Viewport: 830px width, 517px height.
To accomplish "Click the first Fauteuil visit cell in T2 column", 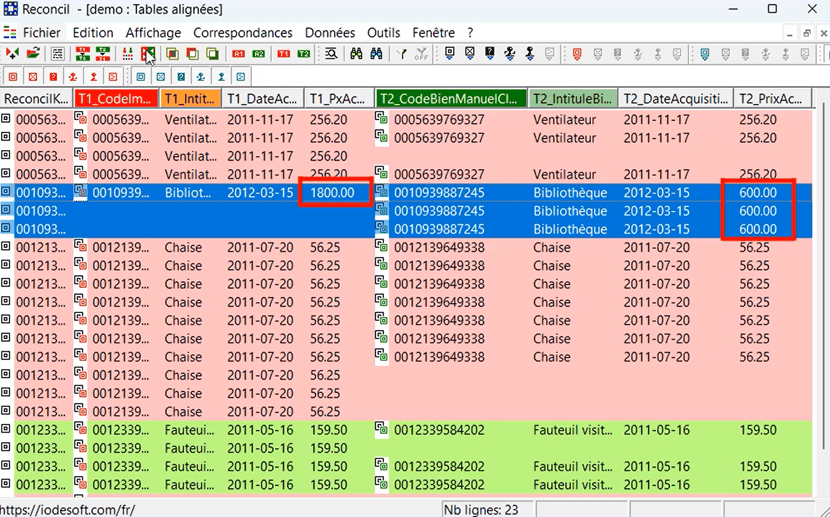I will click(572, 430).
